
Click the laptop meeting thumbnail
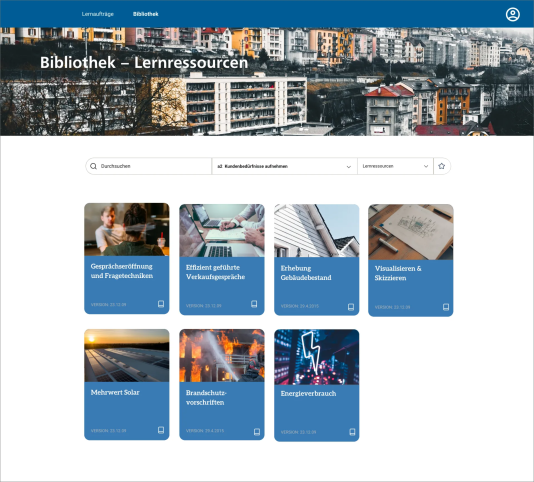[222, 231]
